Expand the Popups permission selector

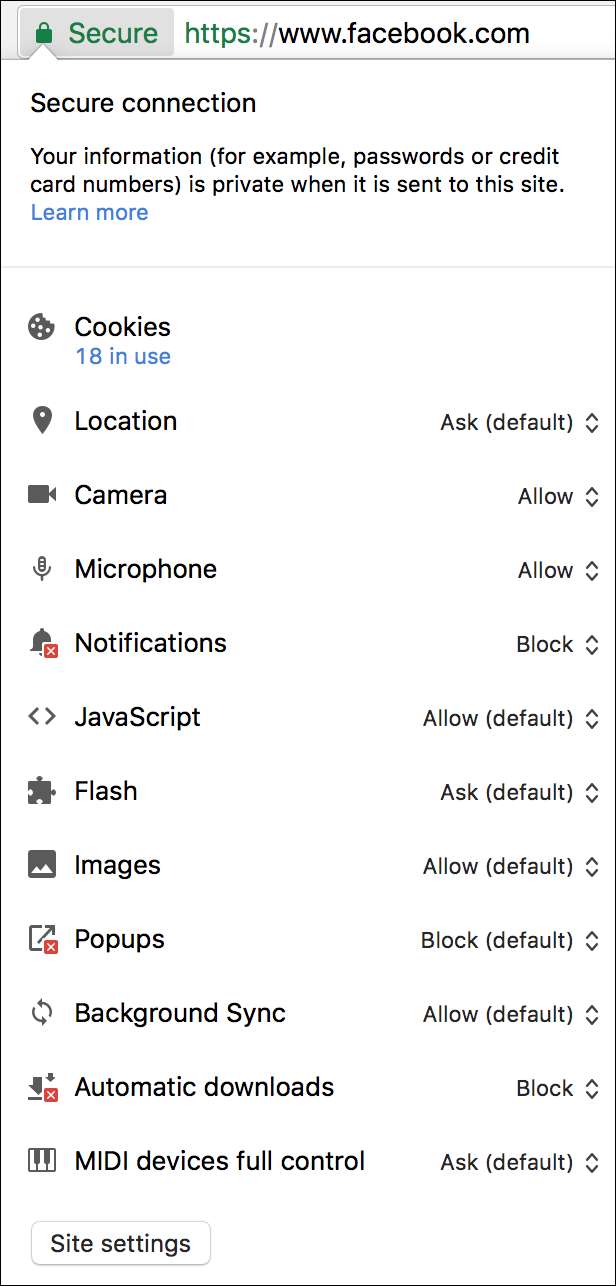pyautogui.click(x=510, y=941)
